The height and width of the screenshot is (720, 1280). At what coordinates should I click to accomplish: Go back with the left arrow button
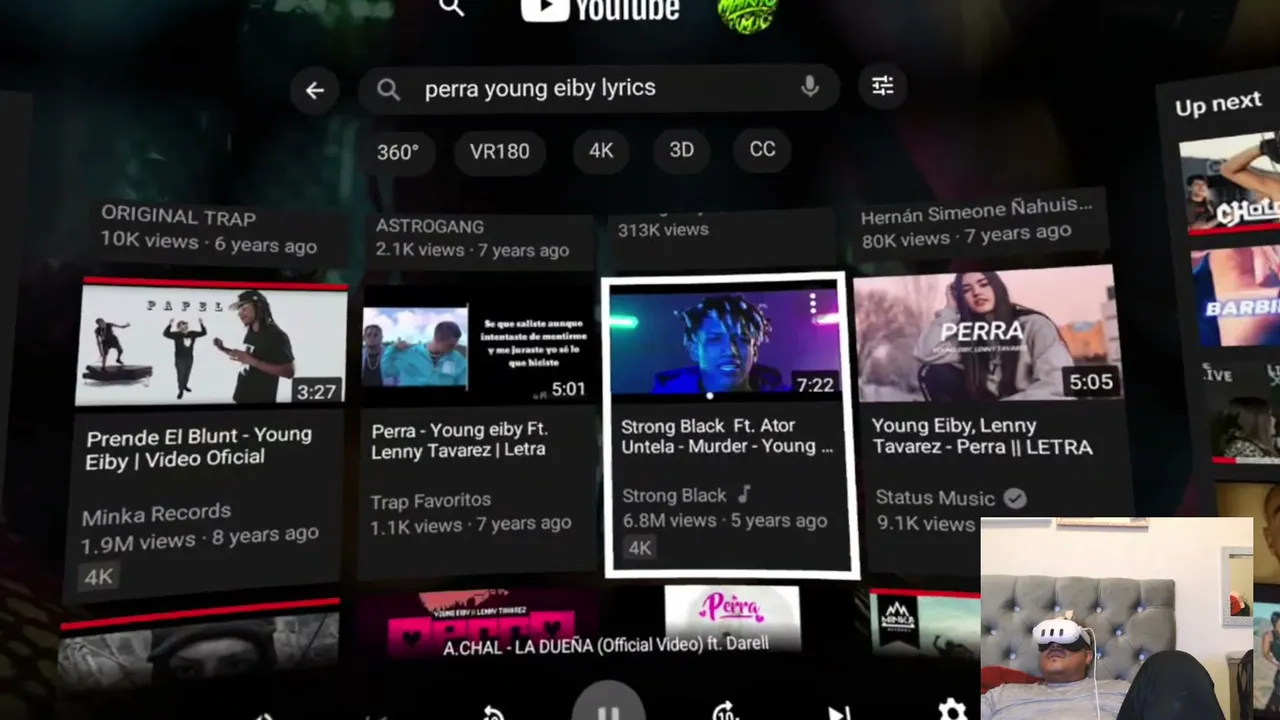pyautogui.click(x=314, y=91)
